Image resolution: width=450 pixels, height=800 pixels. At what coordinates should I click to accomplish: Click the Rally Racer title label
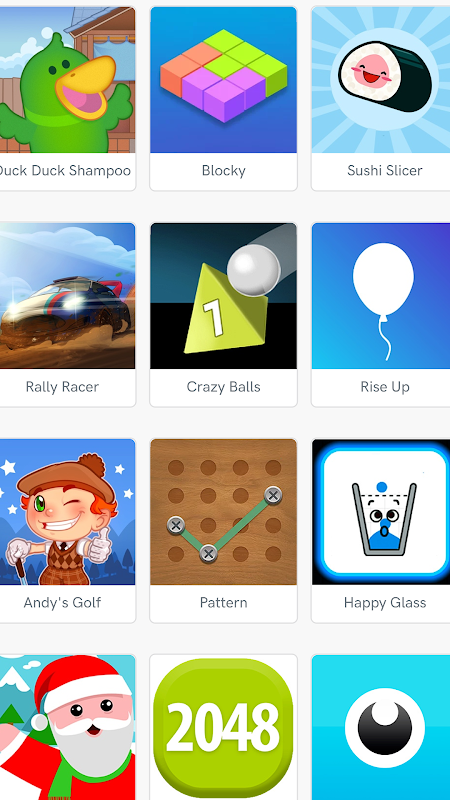[62, 387]
